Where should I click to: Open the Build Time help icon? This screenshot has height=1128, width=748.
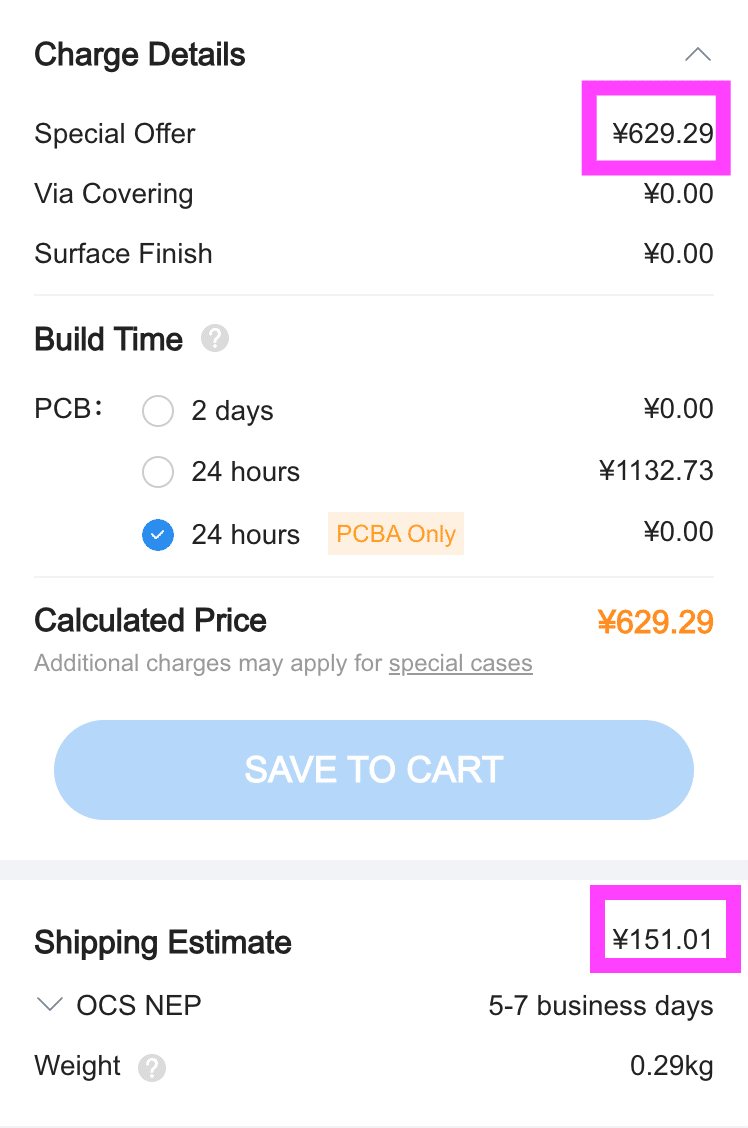point(215,338)
